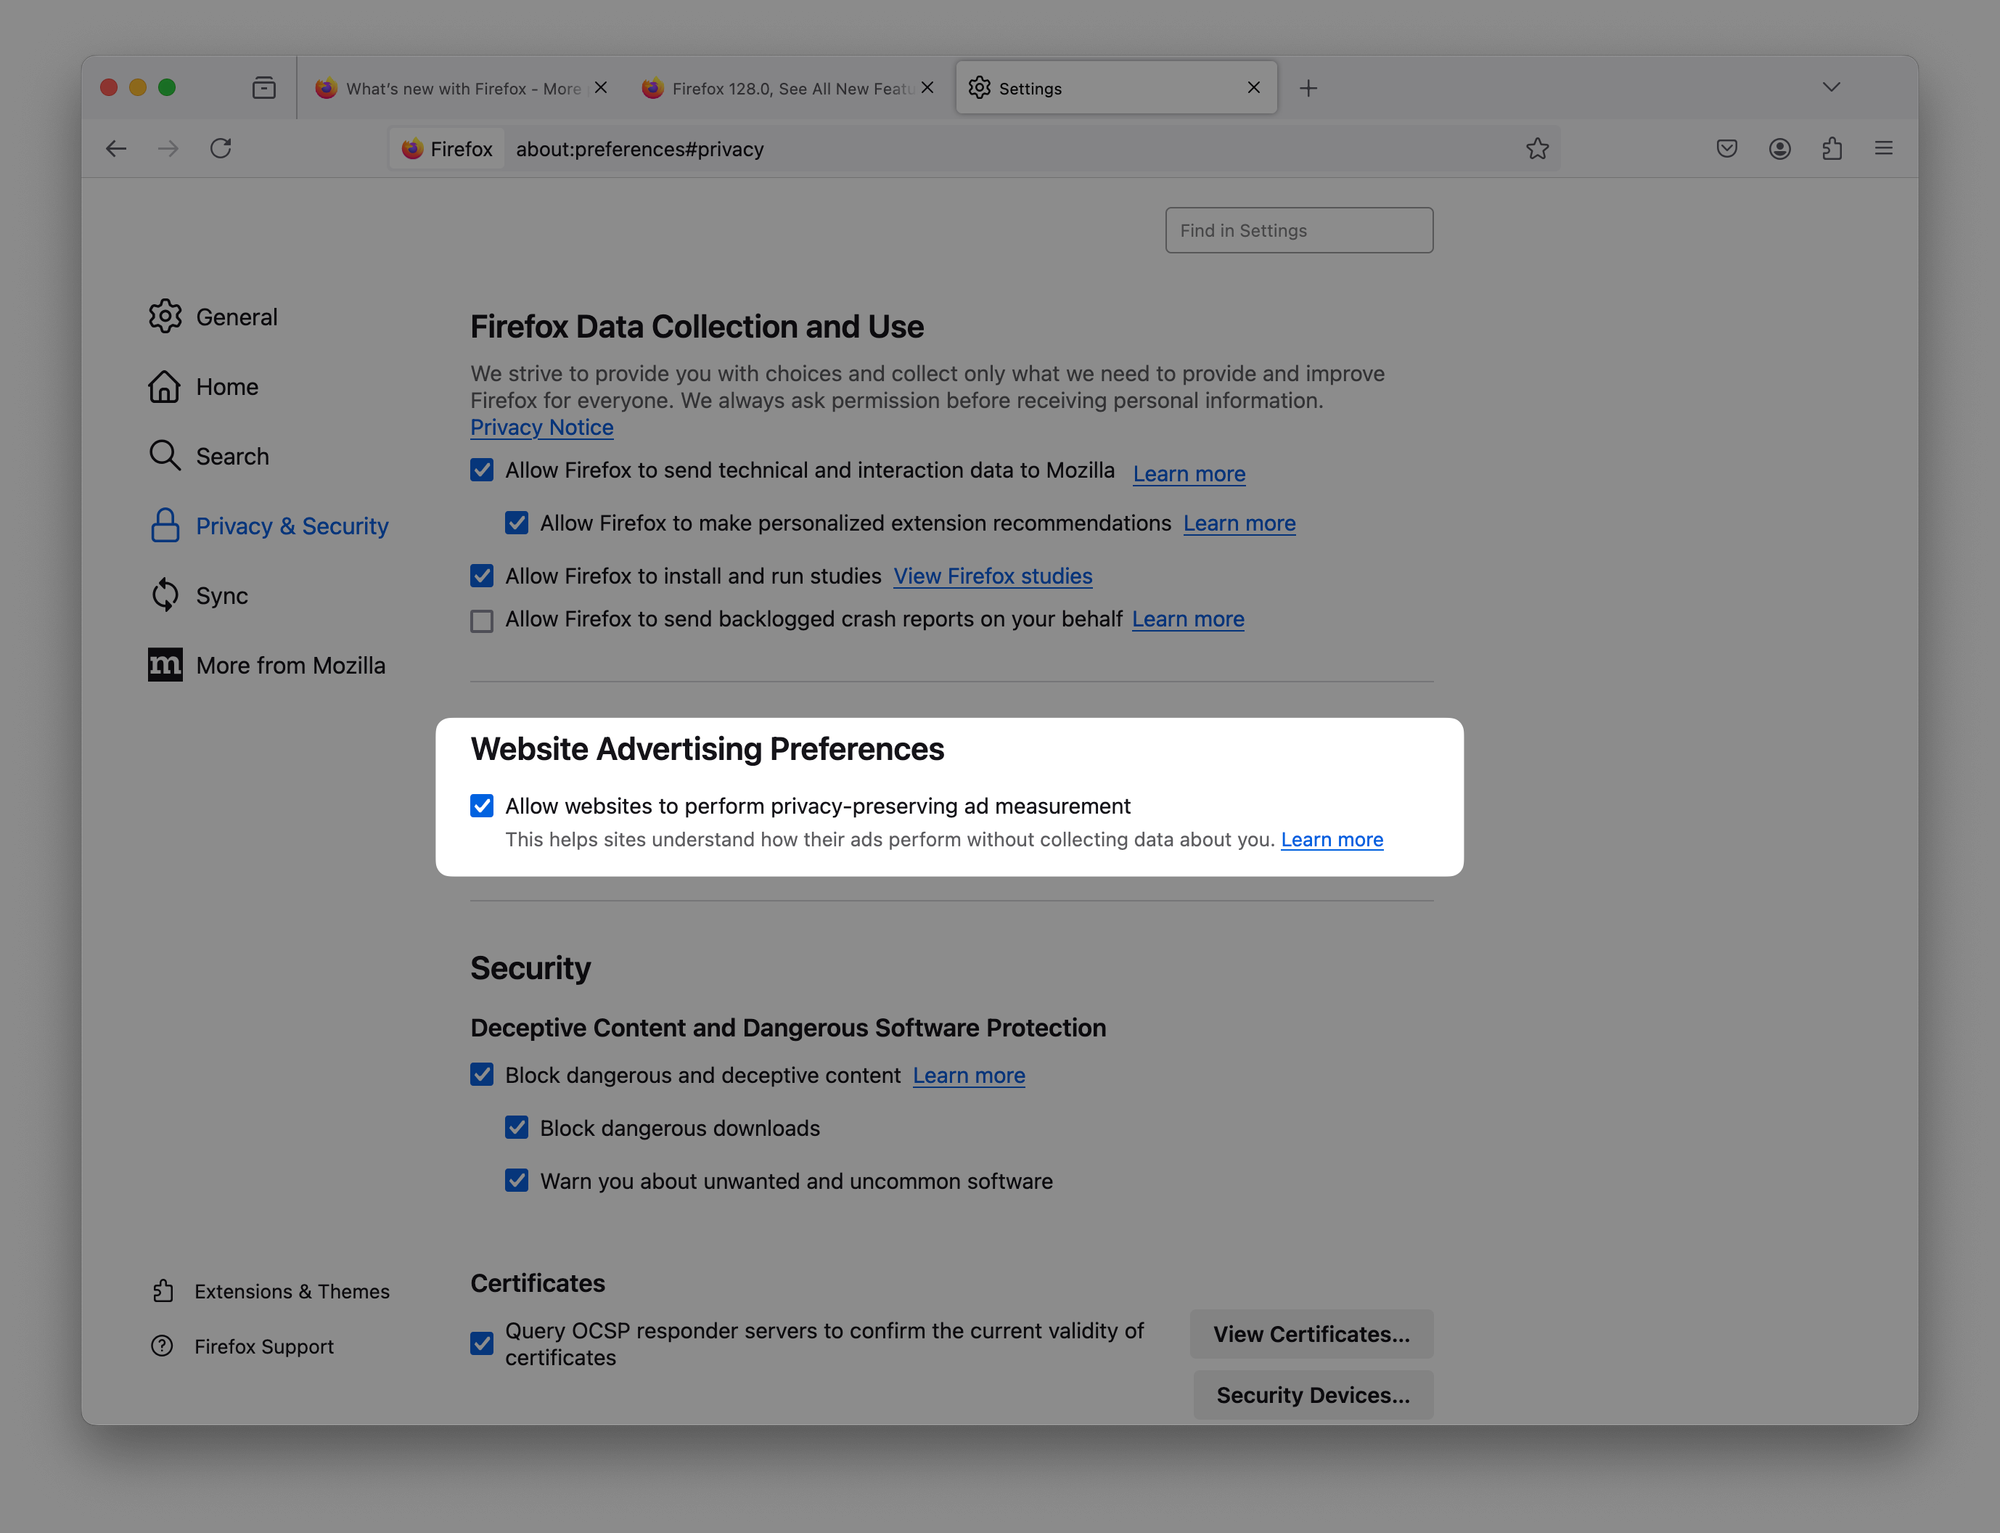Screen dimensions: 2000x1533
Task: Click the Firefox identity badge in URL bar
Action: [447, 149]
